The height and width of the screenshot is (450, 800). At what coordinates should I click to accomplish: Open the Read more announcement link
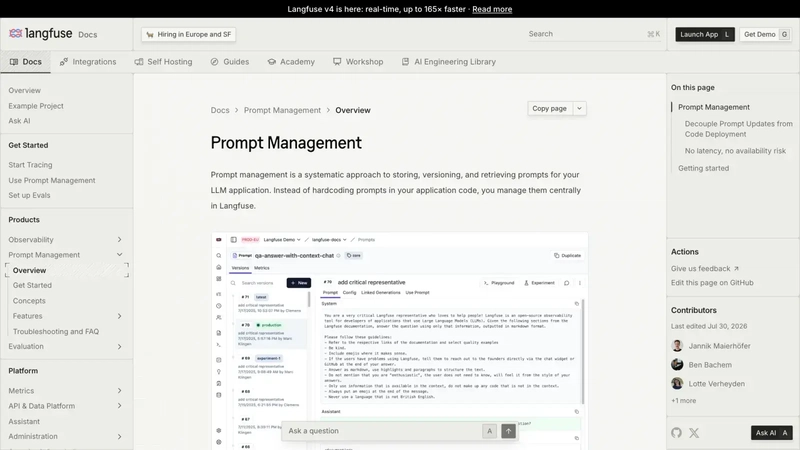click(492, 9)
